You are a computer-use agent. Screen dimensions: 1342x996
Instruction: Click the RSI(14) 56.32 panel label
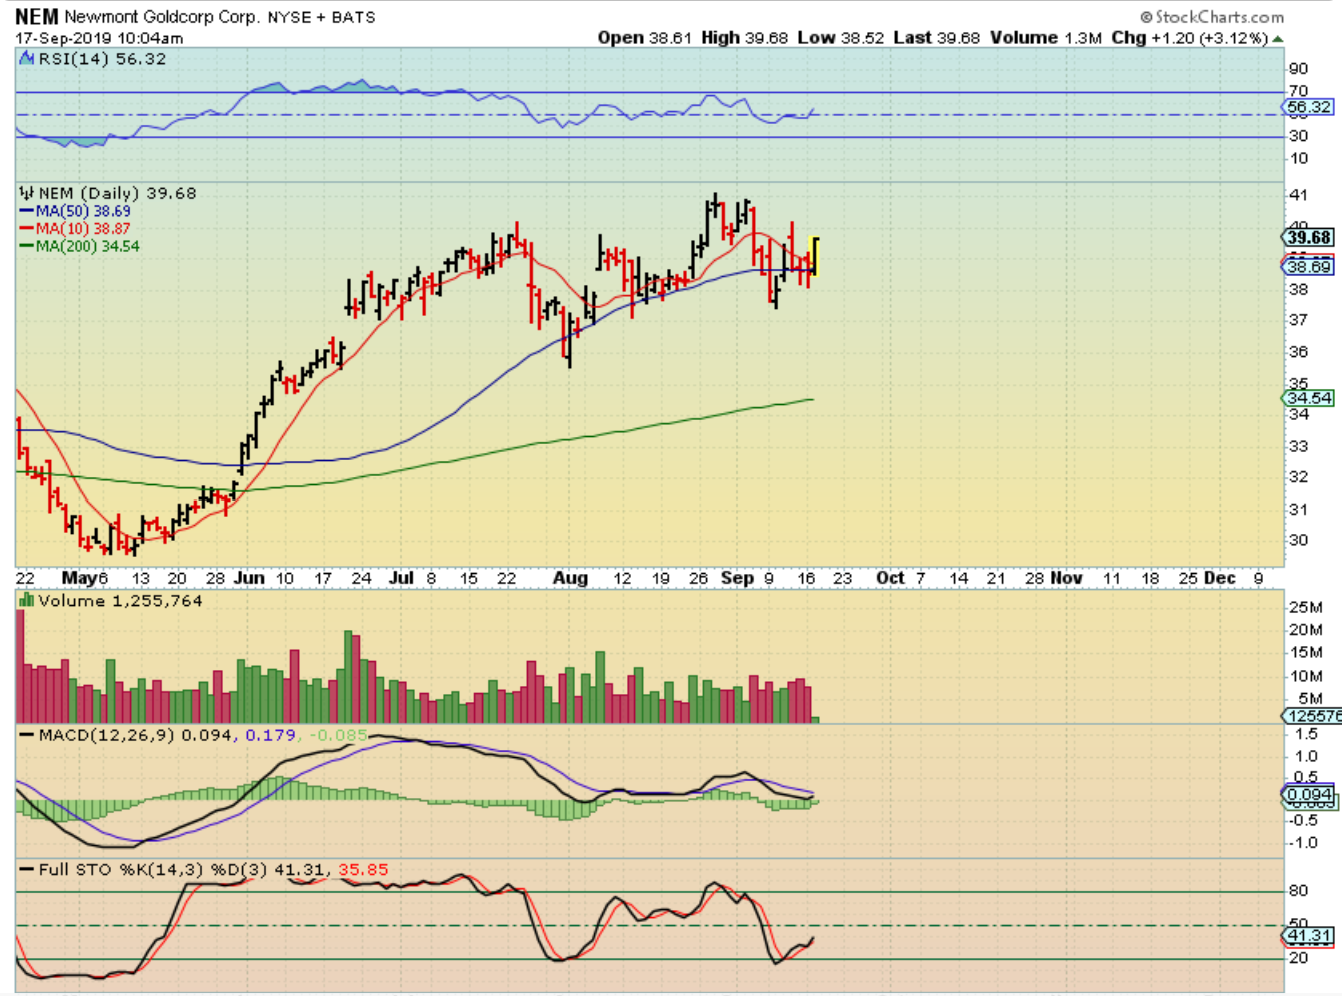point(102,59)
